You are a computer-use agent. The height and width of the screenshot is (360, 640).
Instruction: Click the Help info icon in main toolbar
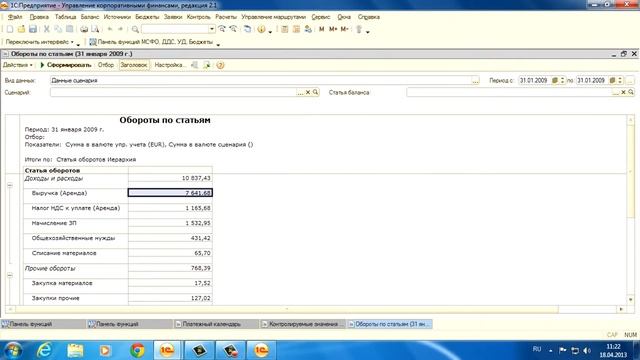[261, 29]
